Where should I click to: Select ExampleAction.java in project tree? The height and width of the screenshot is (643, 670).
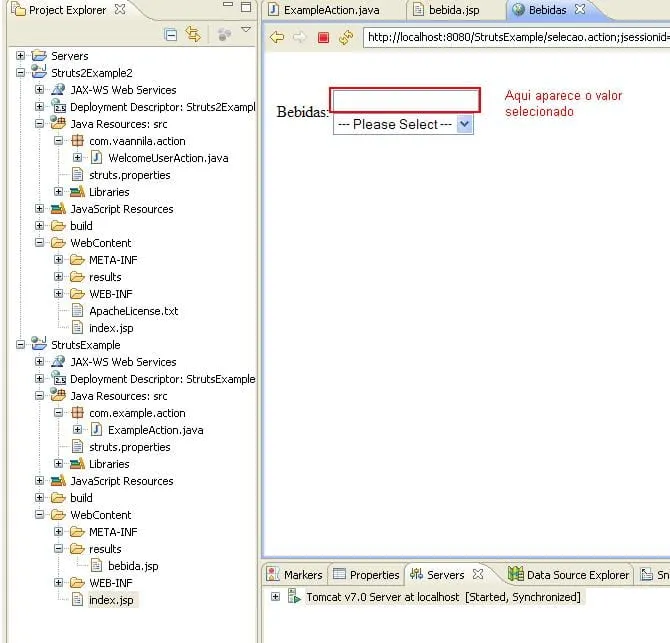(156, 430)
